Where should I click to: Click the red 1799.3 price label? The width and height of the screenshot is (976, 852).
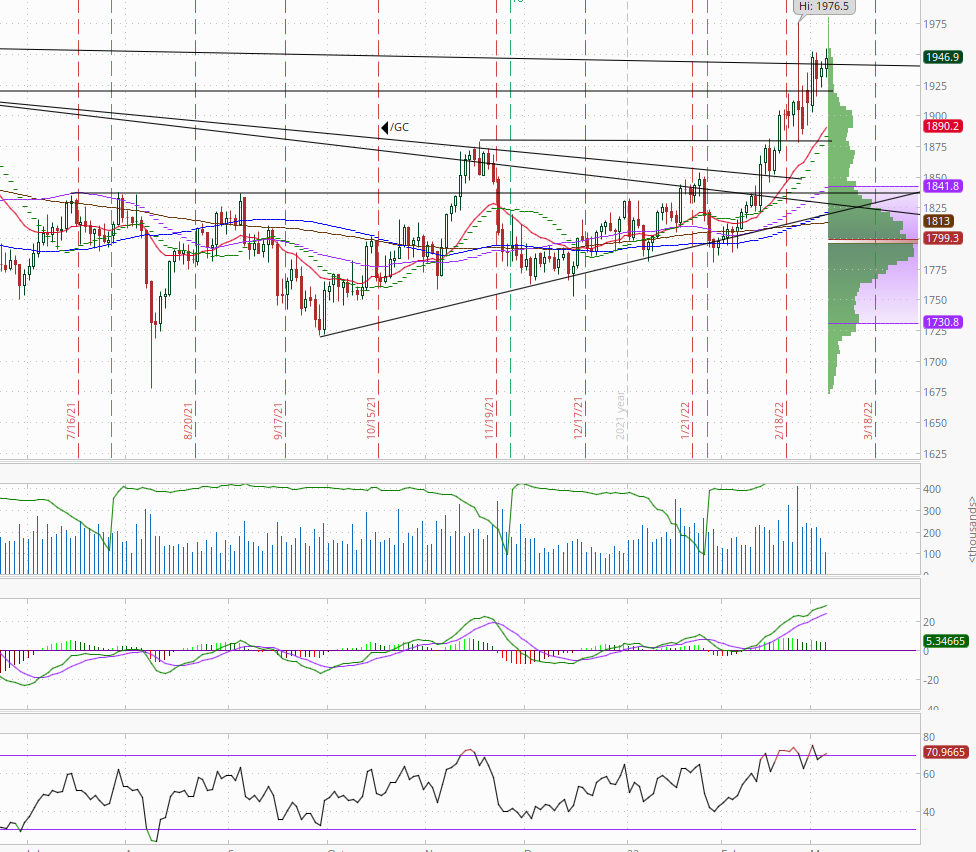942,238
